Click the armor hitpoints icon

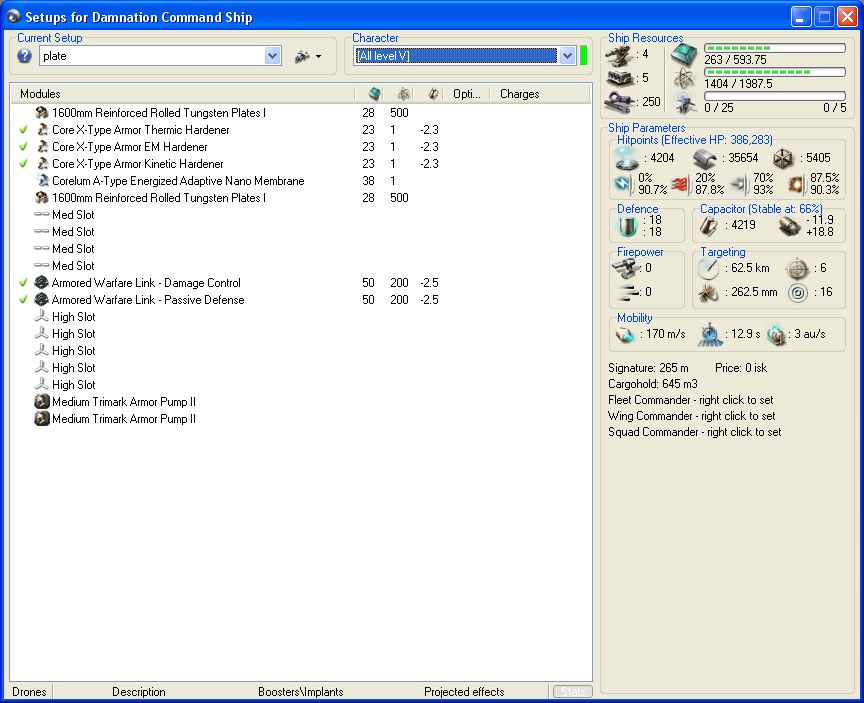pos(705,158)
